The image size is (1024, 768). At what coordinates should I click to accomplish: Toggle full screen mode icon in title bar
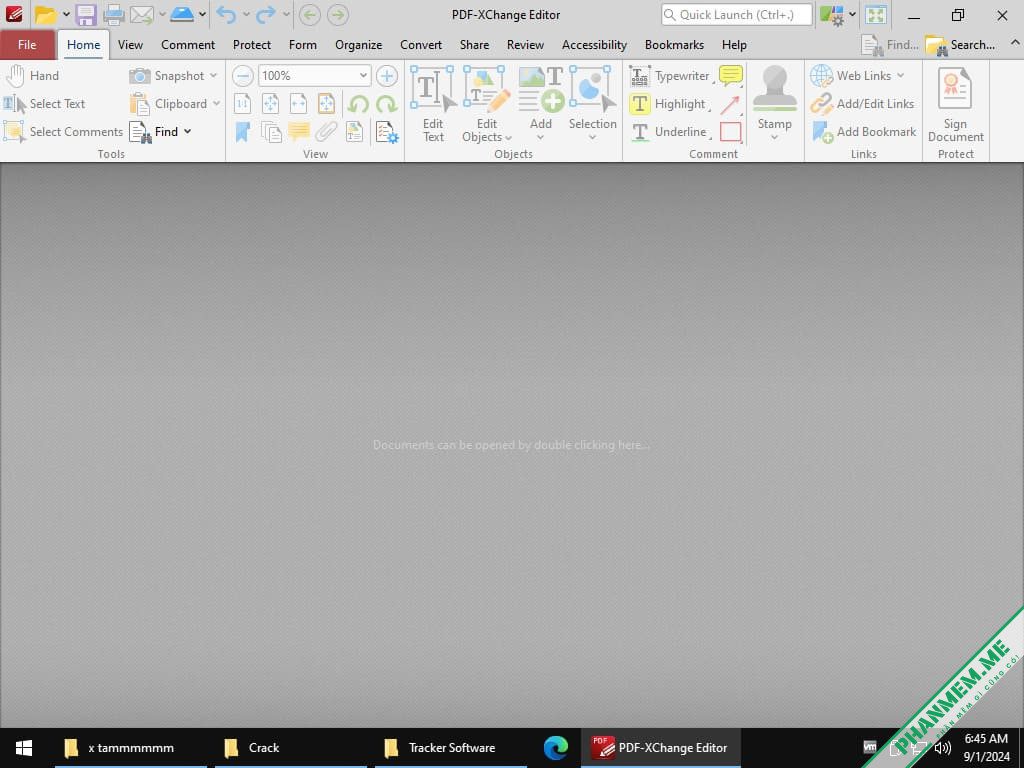point(876,14)
